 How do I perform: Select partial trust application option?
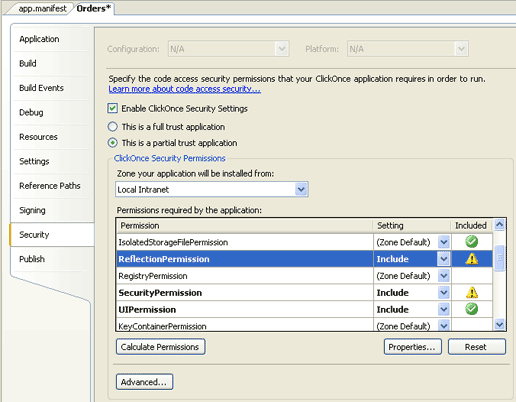113,143
